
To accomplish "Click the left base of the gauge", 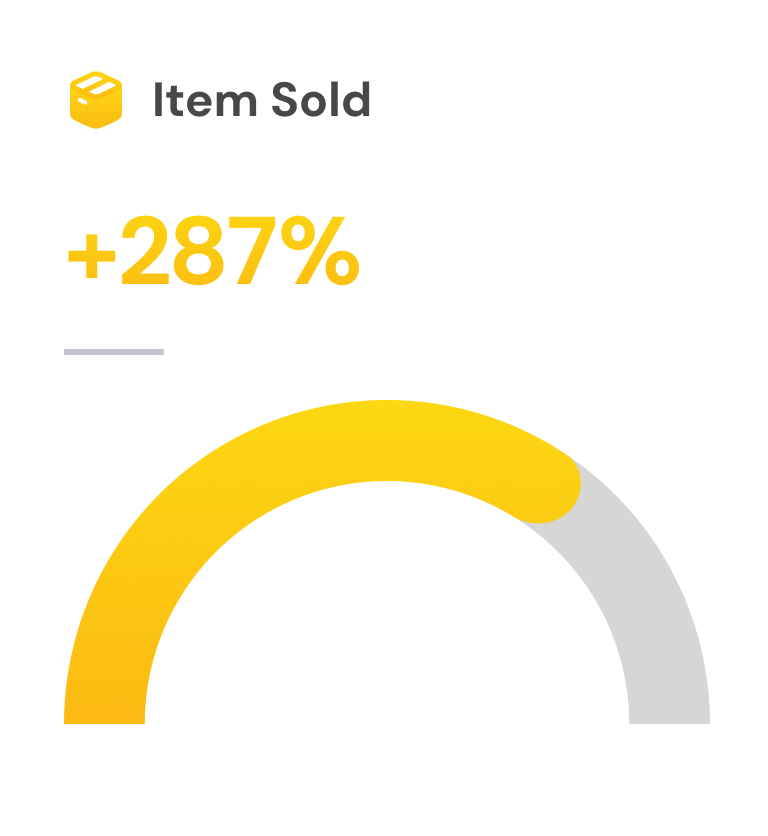I will tap(104, 708).
